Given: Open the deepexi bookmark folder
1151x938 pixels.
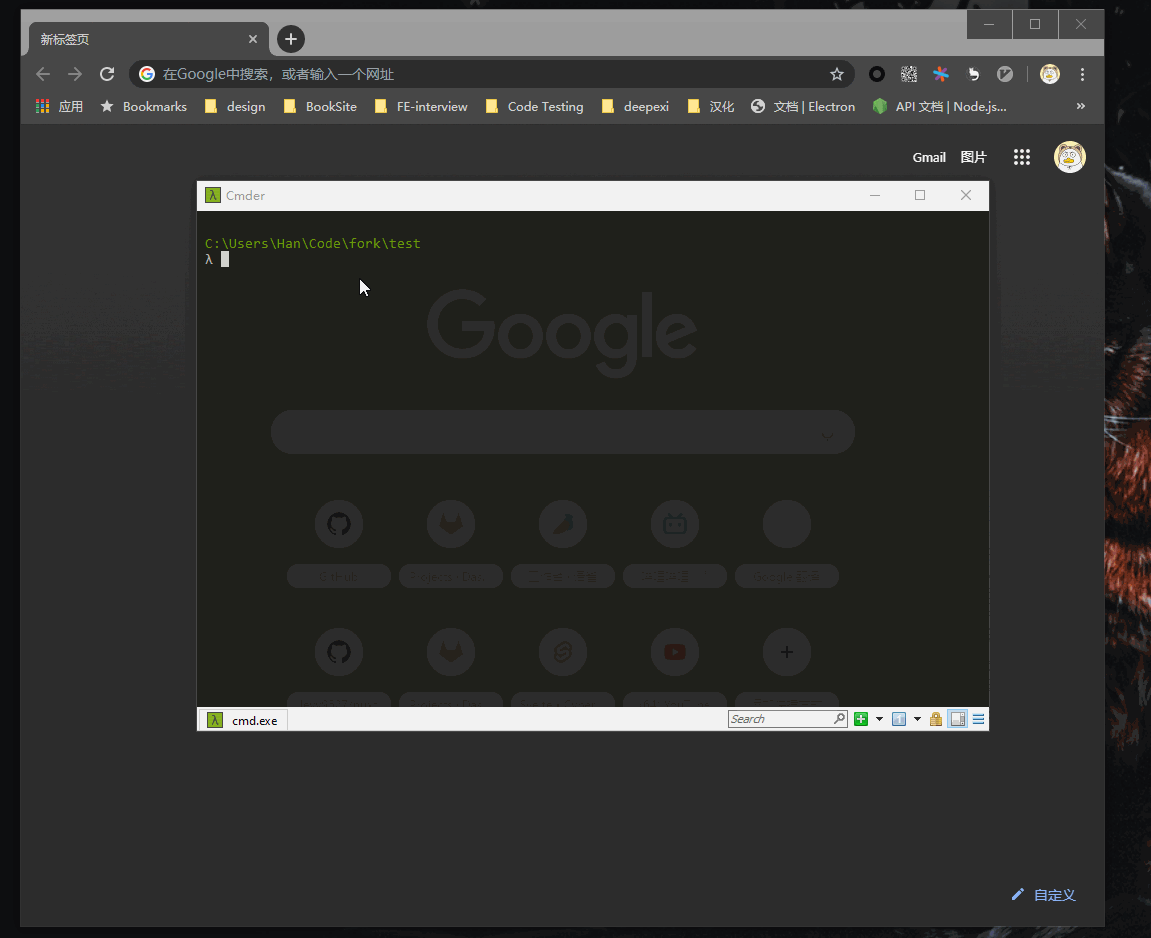Looking at the screenshot, I should coord(636,106).
